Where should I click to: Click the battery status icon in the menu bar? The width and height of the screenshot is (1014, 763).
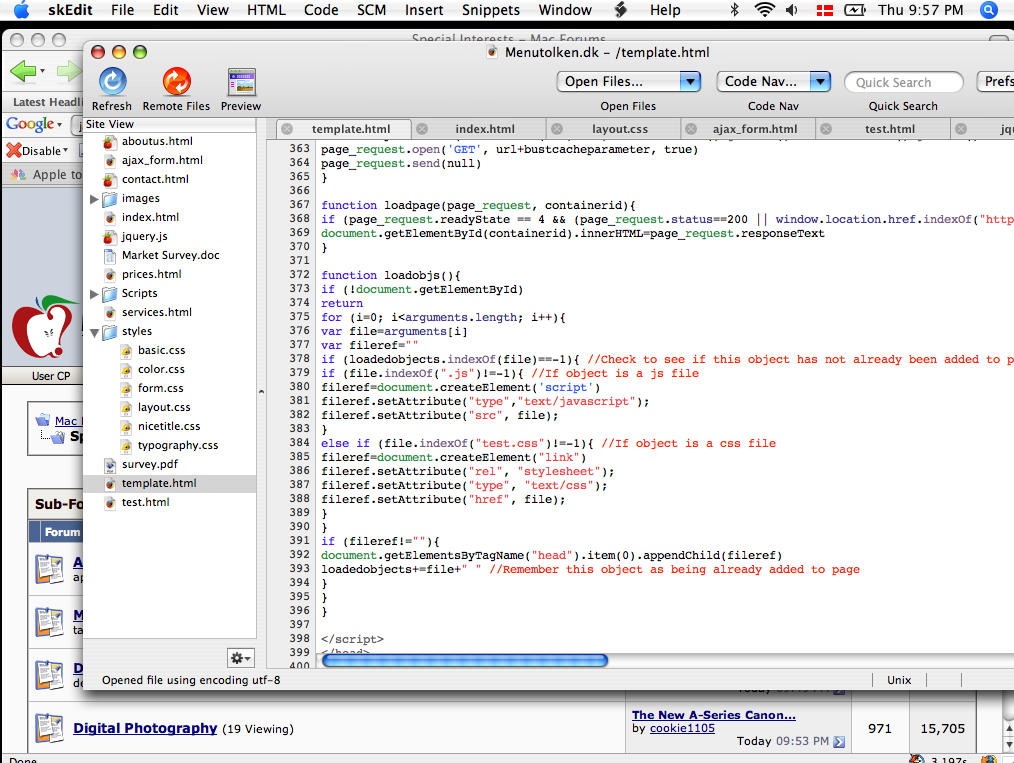tap(855, 10)
